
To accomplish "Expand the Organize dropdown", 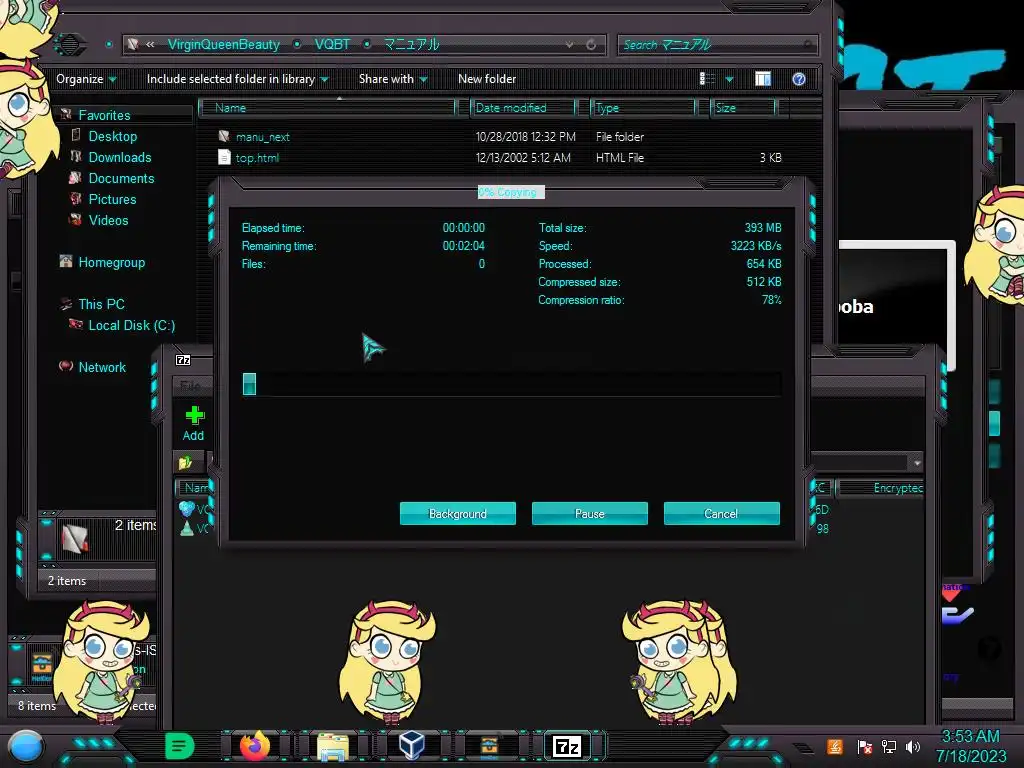I will point(86,79).
